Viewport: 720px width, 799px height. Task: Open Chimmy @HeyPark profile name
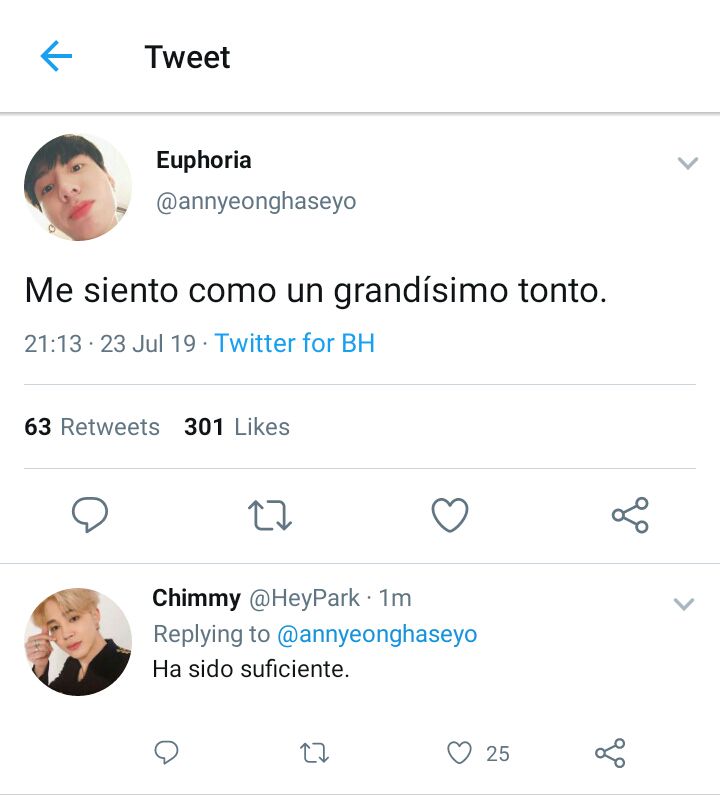256,598
